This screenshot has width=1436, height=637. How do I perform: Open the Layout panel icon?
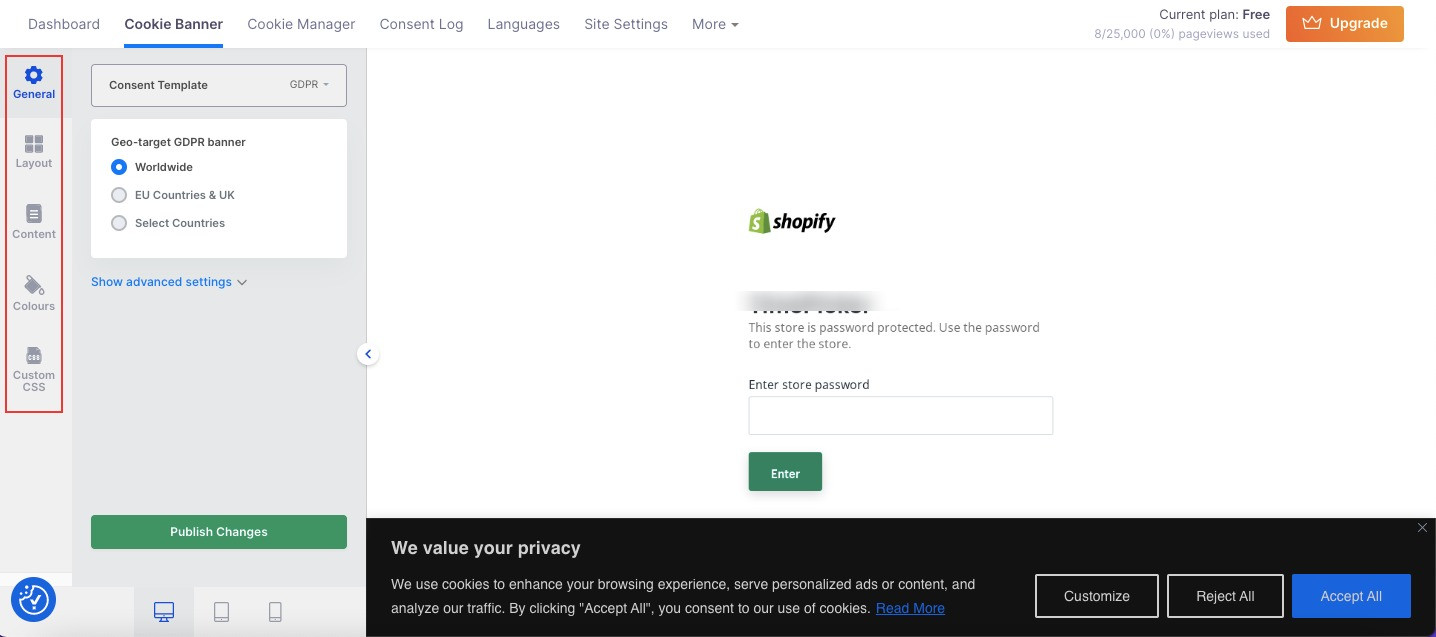pyautogui.click(x=34, y=144)
